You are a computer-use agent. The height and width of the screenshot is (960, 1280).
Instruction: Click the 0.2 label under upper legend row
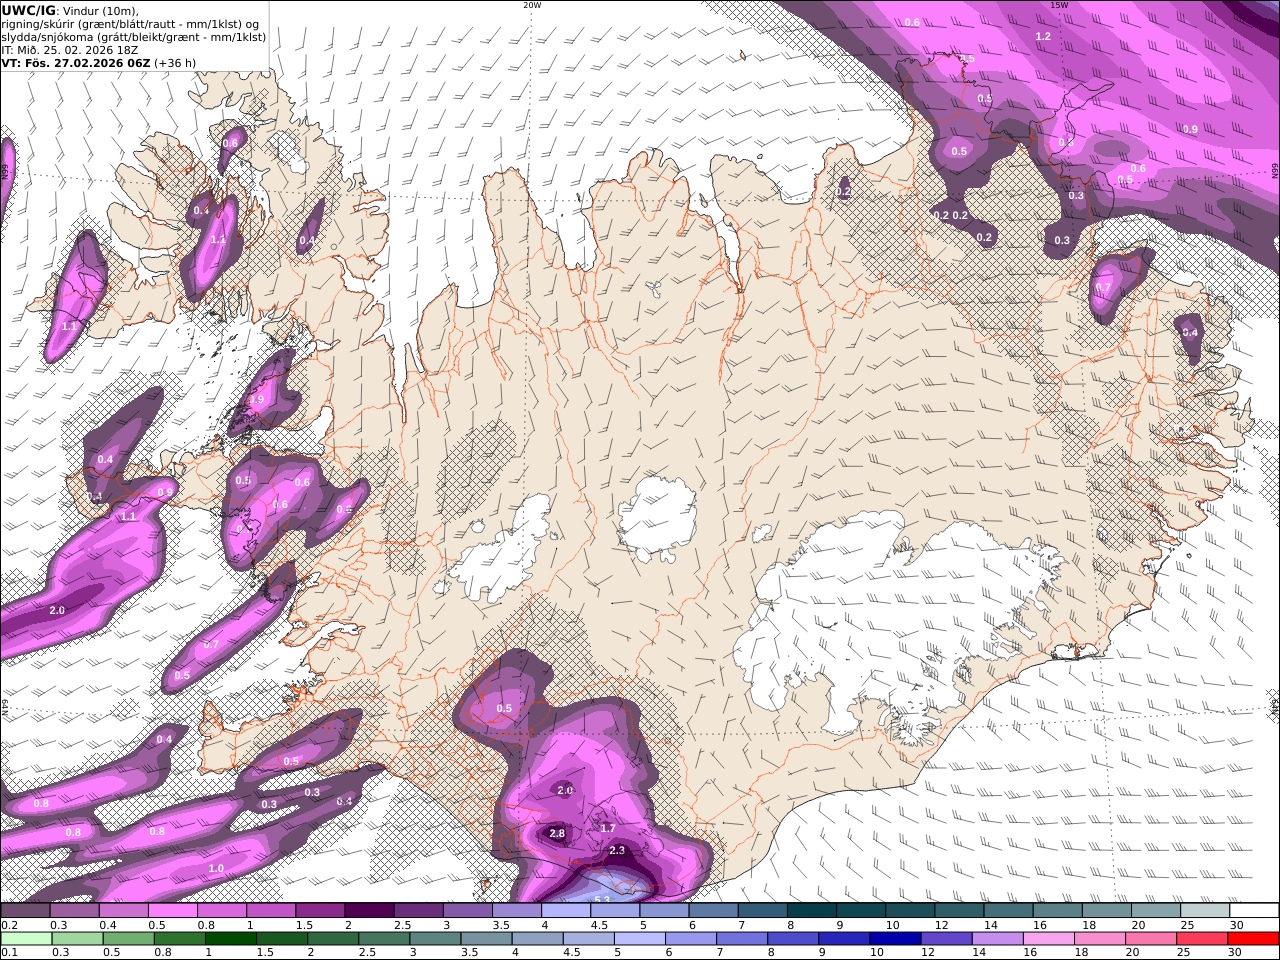(x=8, y=925)
